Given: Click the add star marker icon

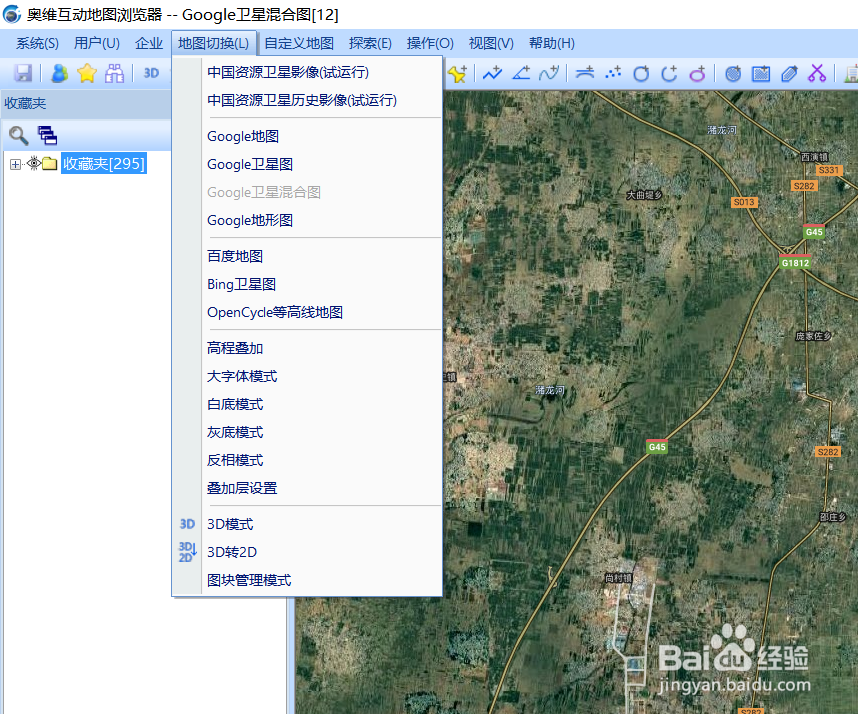Looking at the screenshot, I should 457,73.
